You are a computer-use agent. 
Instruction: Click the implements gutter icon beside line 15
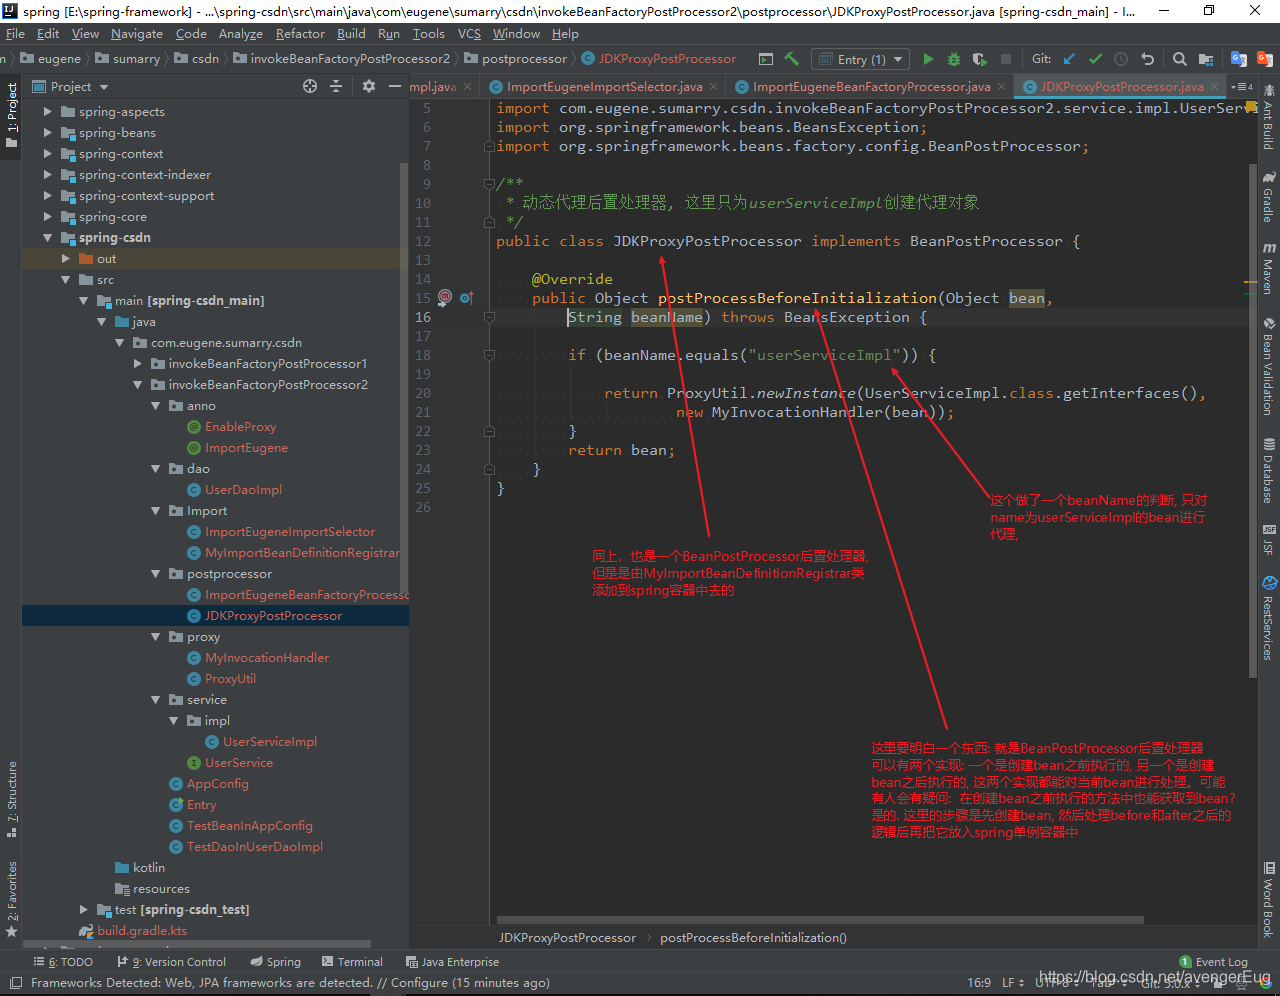tap(466, 297)
